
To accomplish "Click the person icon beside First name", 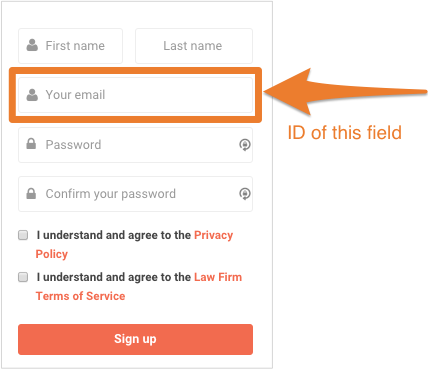I will [32, 45].
